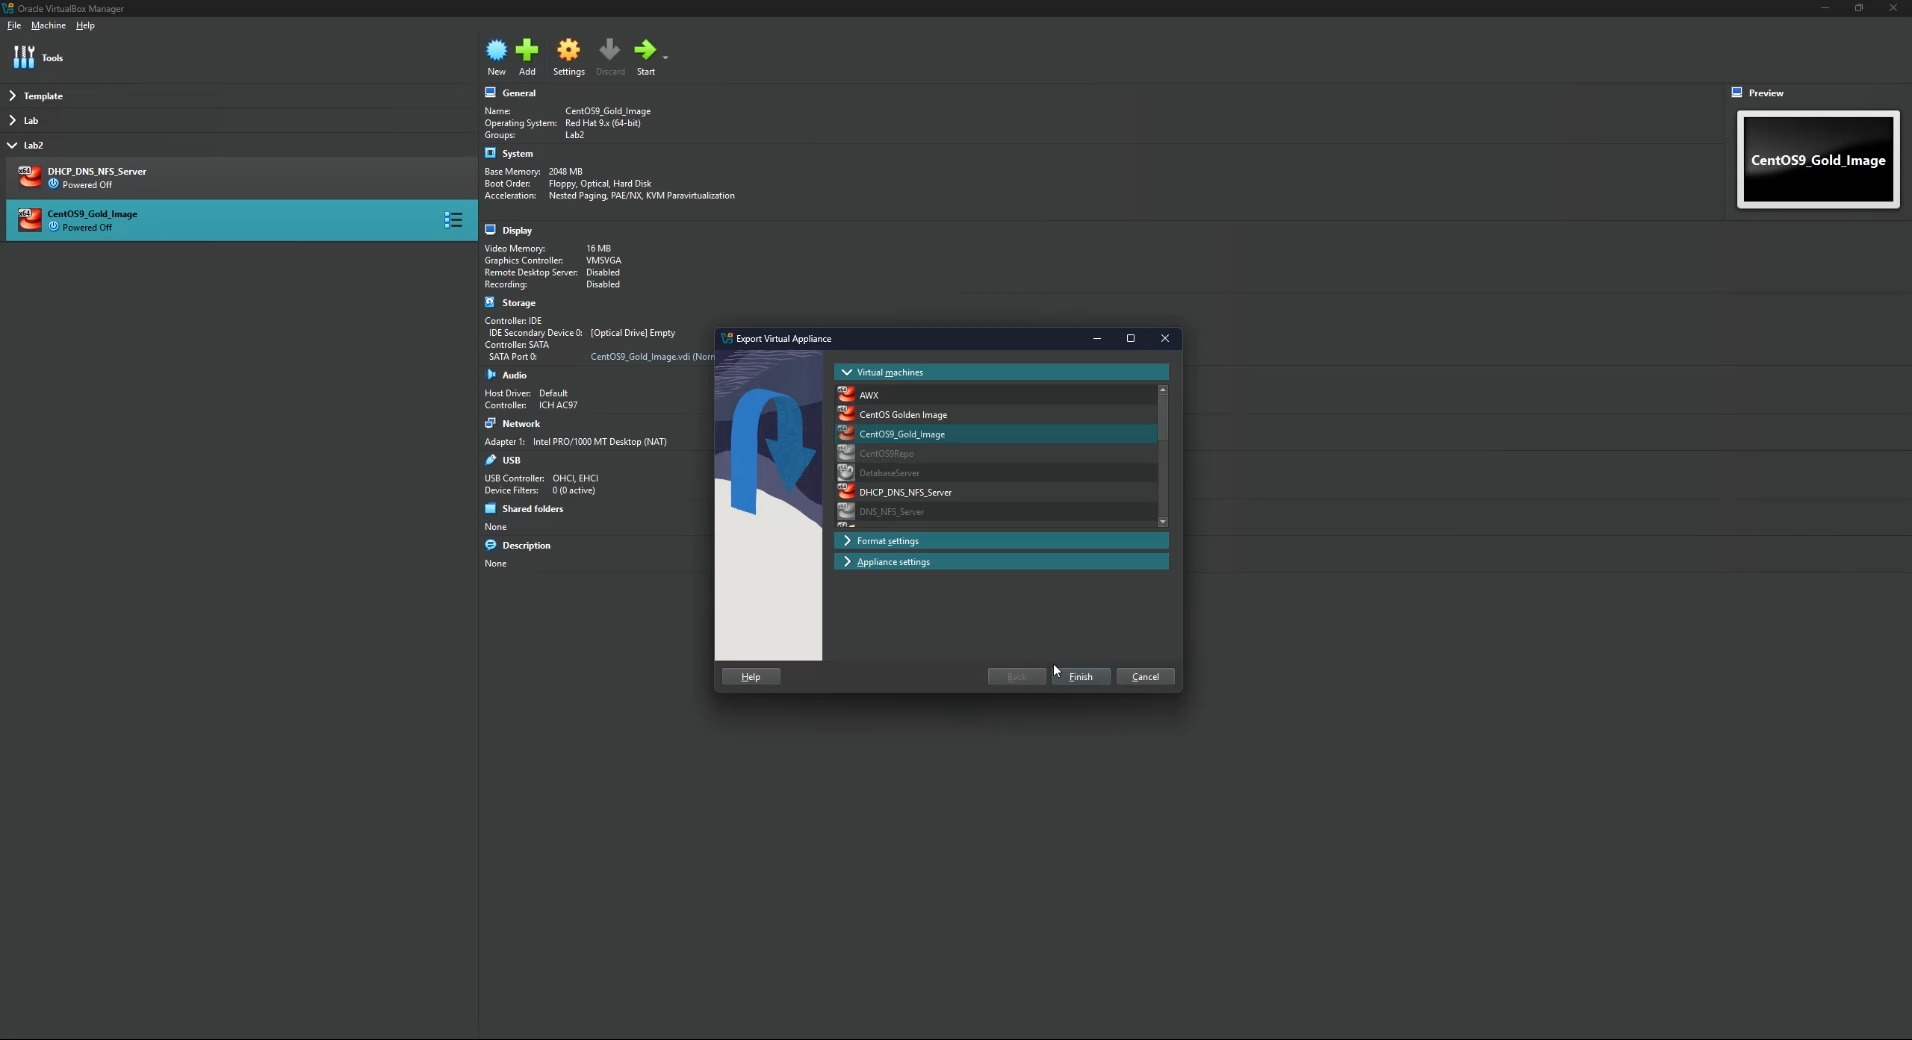Click the Preview panel icon
This screenshot has height=1040, width=1912.
point(1737,92)
